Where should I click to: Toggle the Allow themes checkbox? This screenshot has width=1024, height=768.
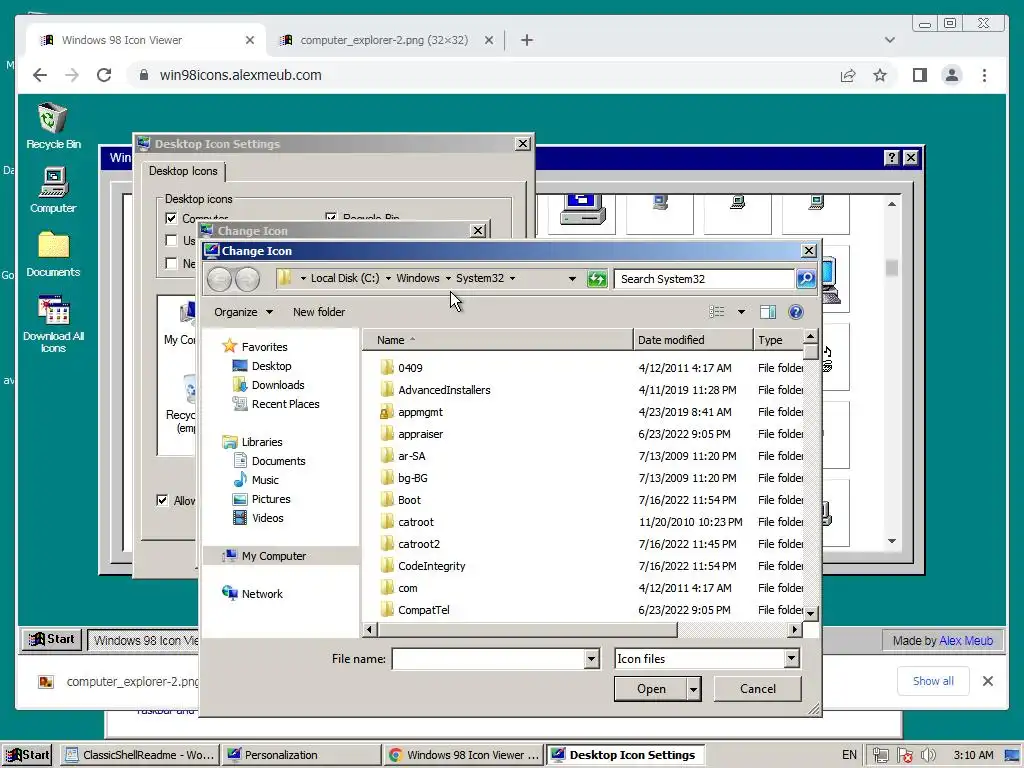tap(162, 500)
